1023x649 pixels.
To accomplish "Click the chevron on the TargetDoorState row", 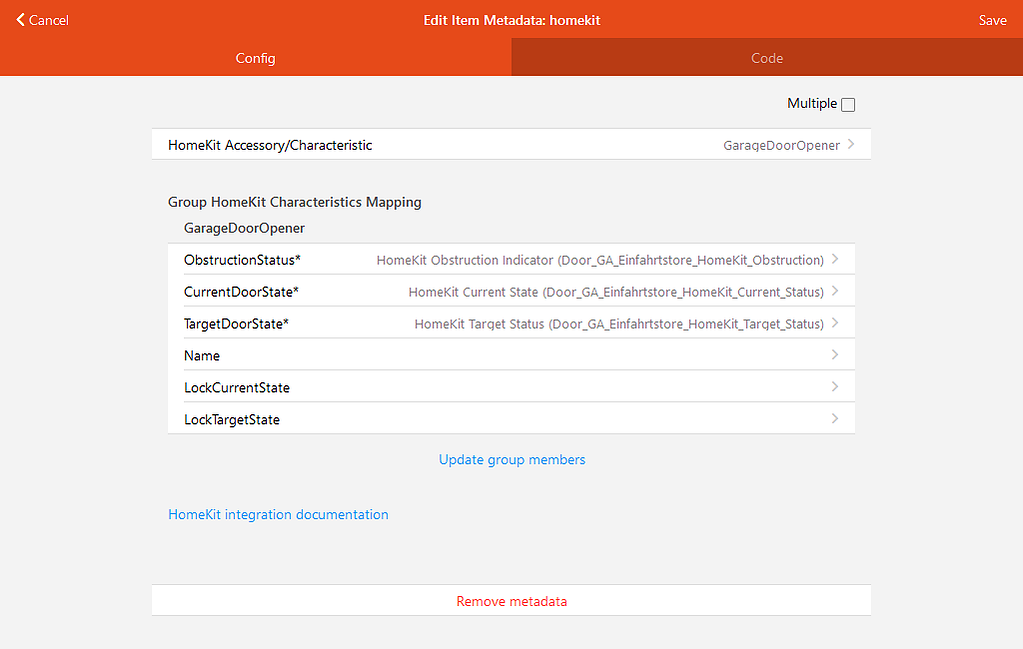I will tap(835, 323).
